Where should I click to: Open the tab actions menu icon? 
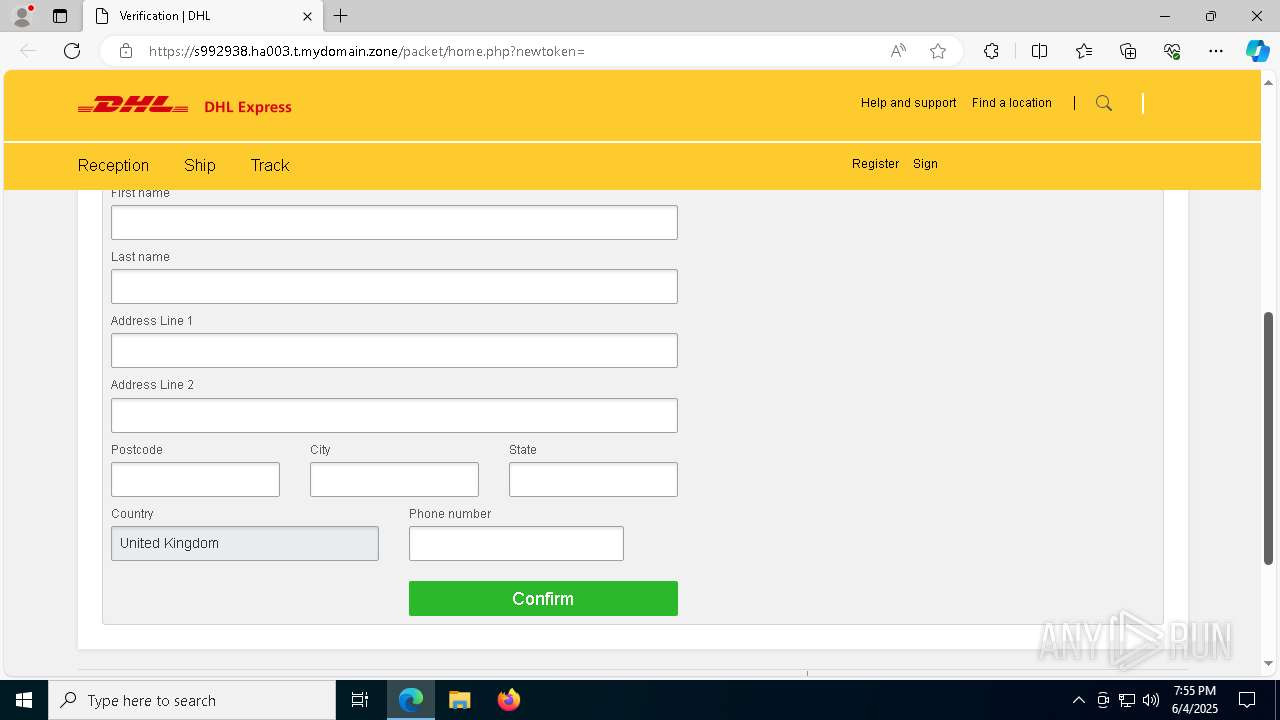point(60,16)
